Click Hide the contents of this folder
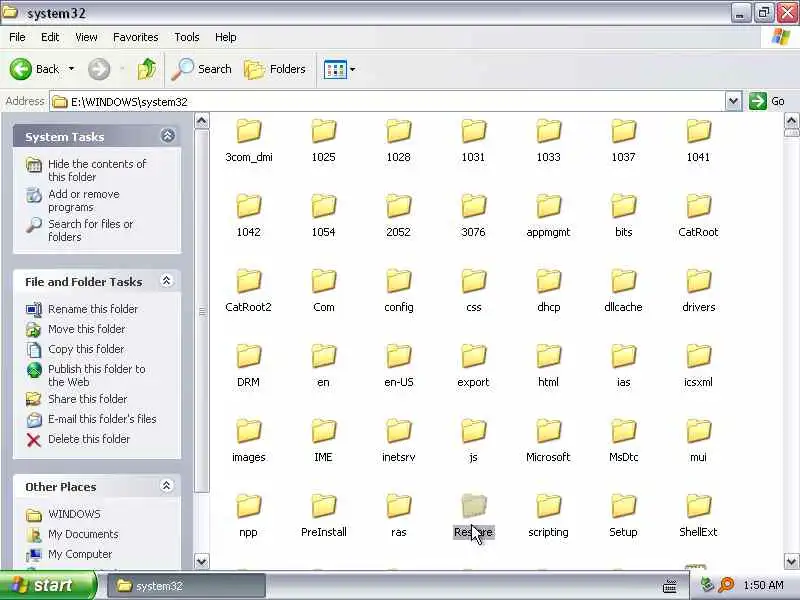The width and height of the screenshot is (800, 600). coord(97,170)
